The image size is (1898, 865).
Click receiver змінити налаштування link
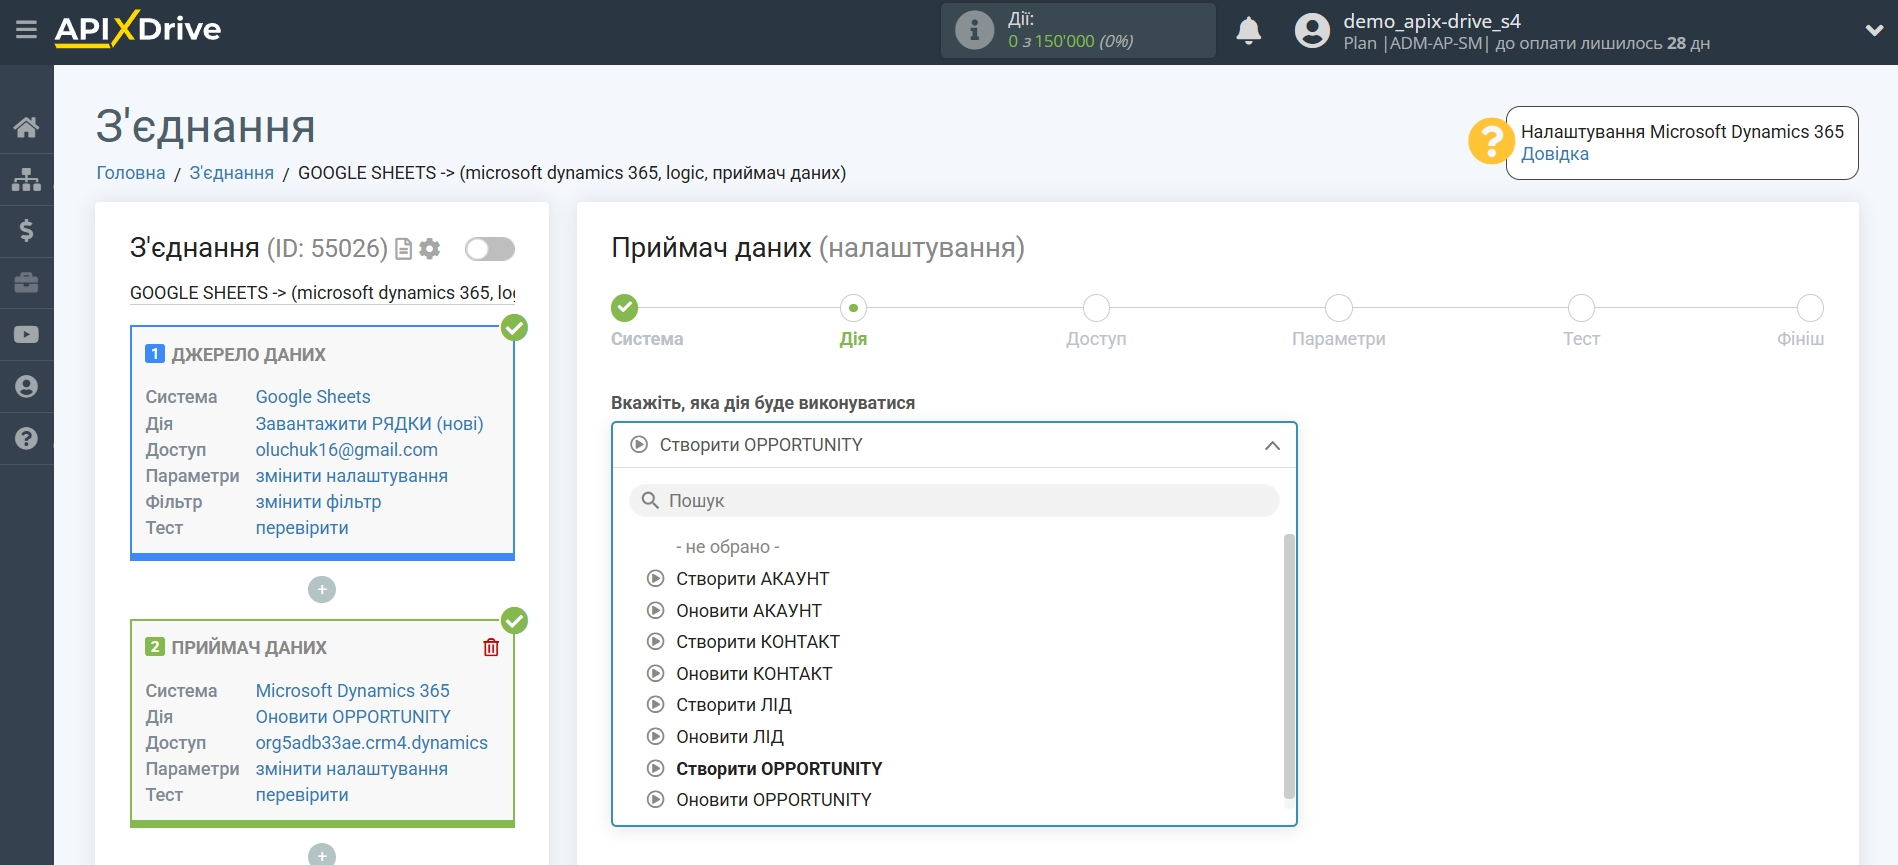(351, 769)
